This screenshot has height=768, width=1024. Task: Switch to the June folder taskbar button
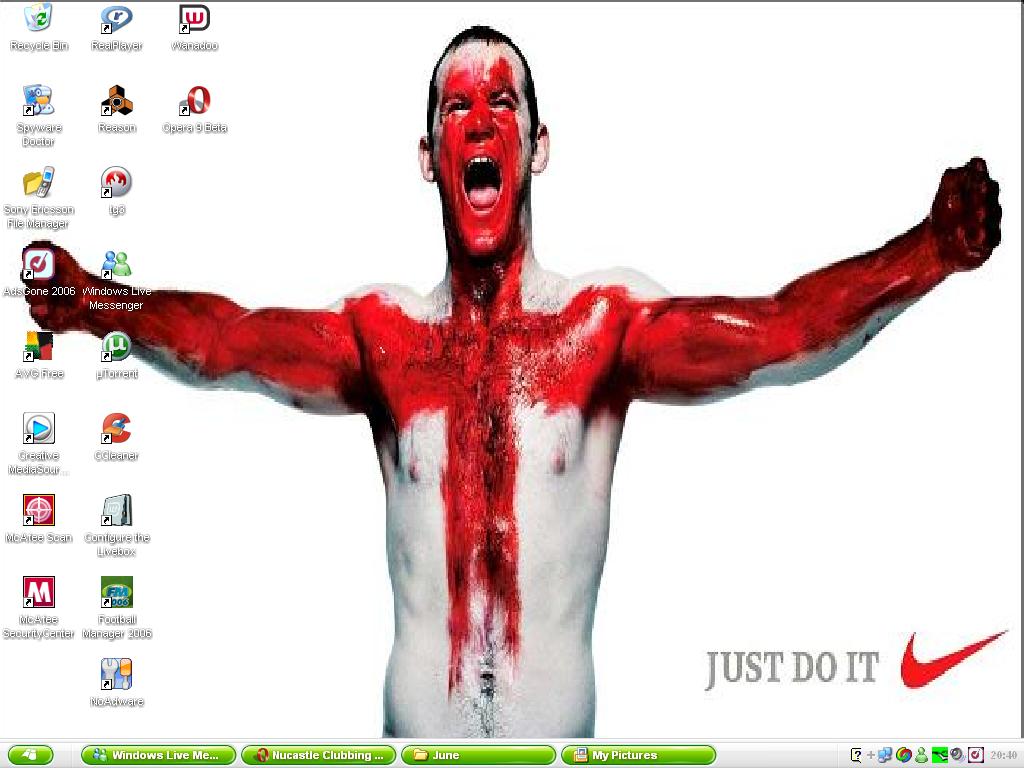click(478, 755)
